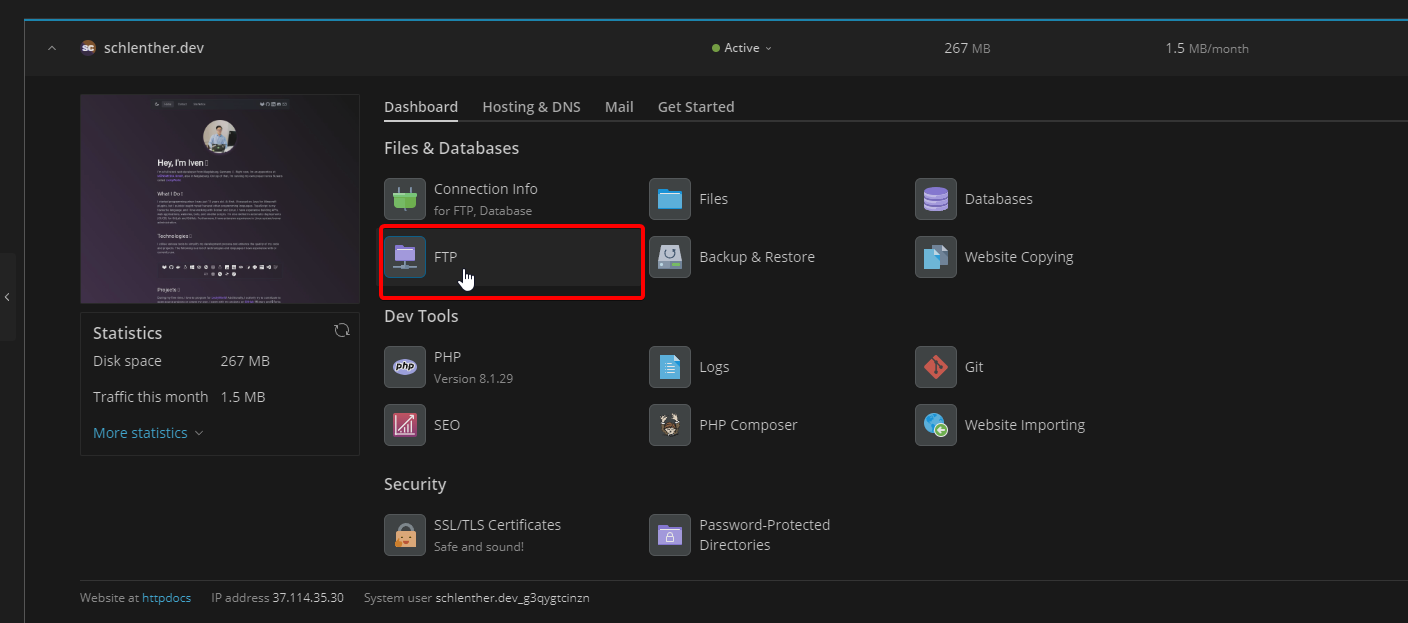The height and width of the screenshot is (623, 1408).
Task: Open Backup & Restore icon
Action: [x=670, y=257]
